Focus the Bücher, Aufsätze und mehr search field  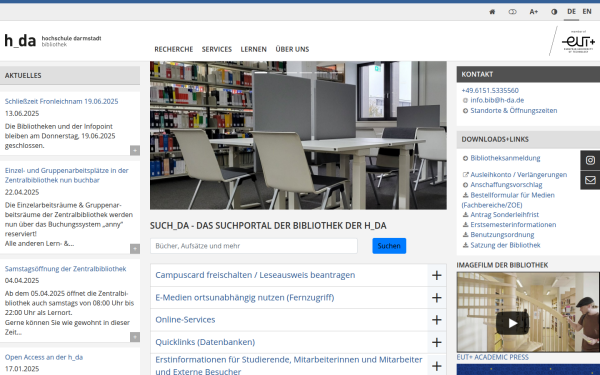click(254, 246)
